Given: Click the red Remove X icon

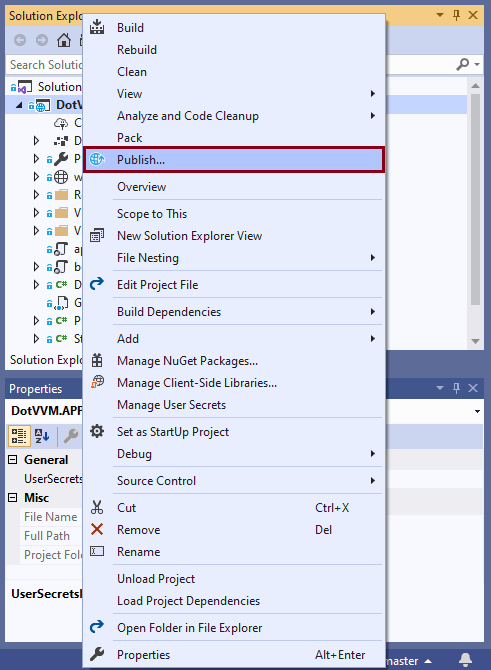Looking at the screenshot, I should tap(97, 529).
